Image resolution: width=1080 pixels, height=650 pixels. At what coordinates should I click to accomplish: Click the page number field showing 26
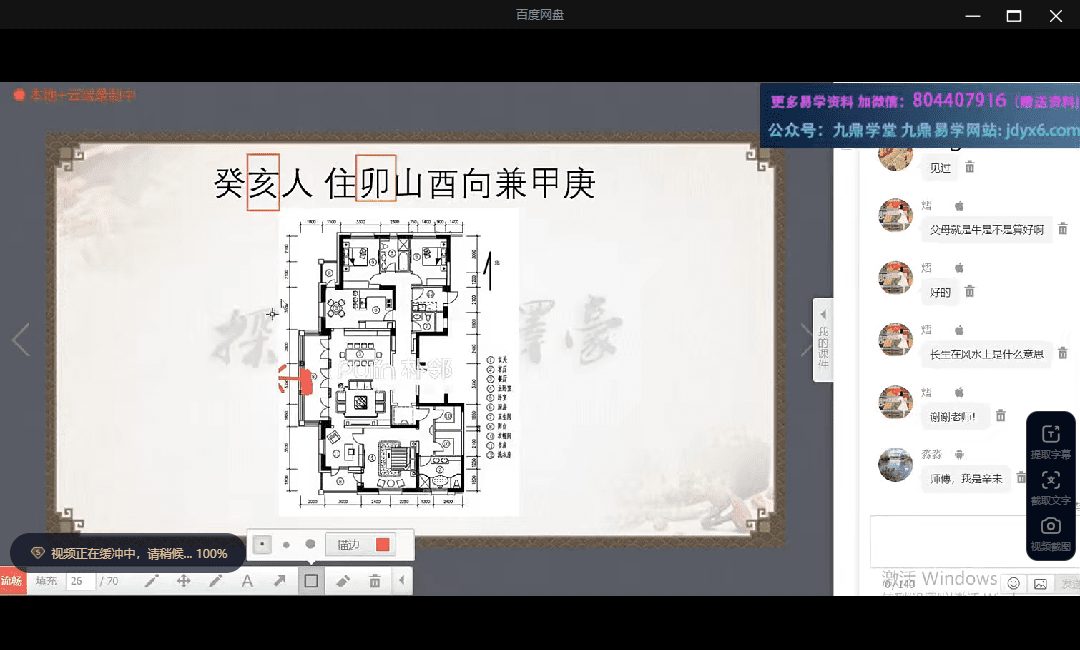[79, 581]
